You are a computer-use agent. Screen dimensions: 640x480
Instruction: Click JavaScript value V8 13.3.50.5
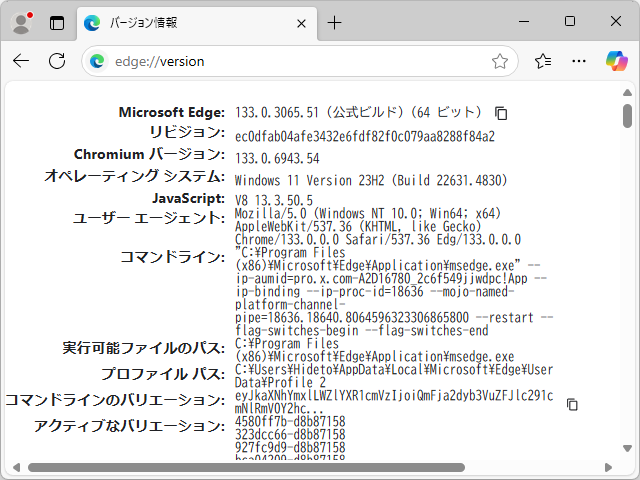274,200
